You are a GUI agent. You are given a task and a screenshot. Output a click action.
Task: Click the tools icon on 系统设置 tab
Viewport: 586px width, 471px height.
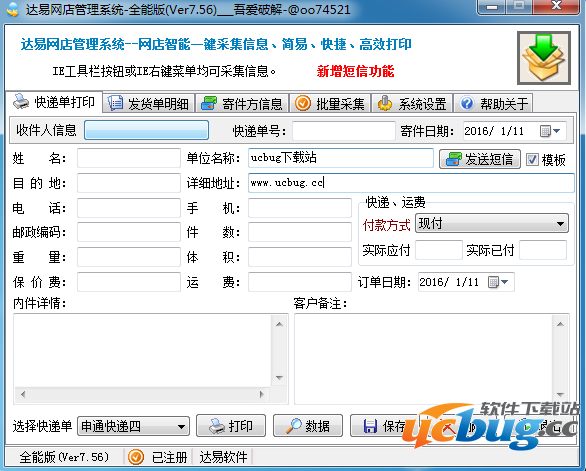[x=385, y=103]
